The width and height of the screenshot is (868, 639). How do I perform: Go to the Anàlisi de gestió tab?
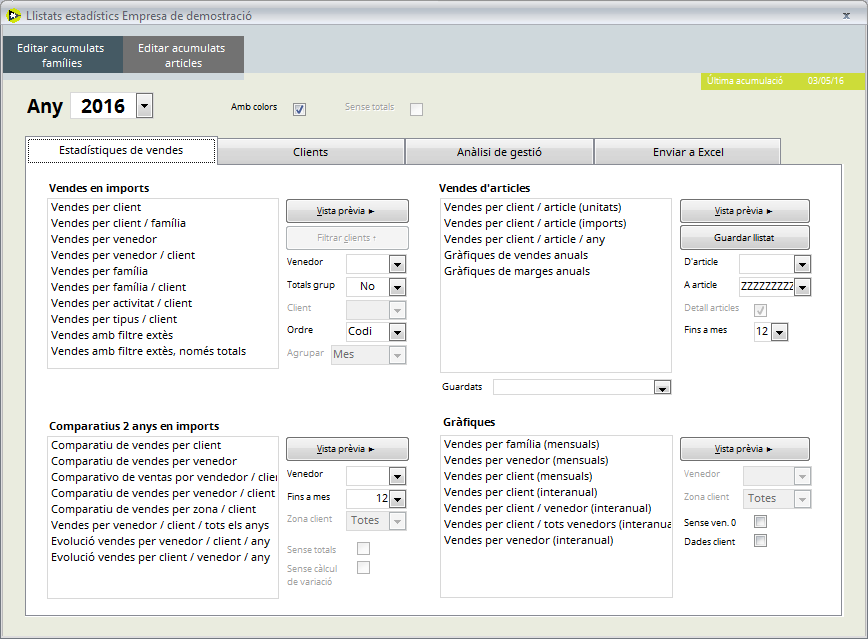(499, 152)
